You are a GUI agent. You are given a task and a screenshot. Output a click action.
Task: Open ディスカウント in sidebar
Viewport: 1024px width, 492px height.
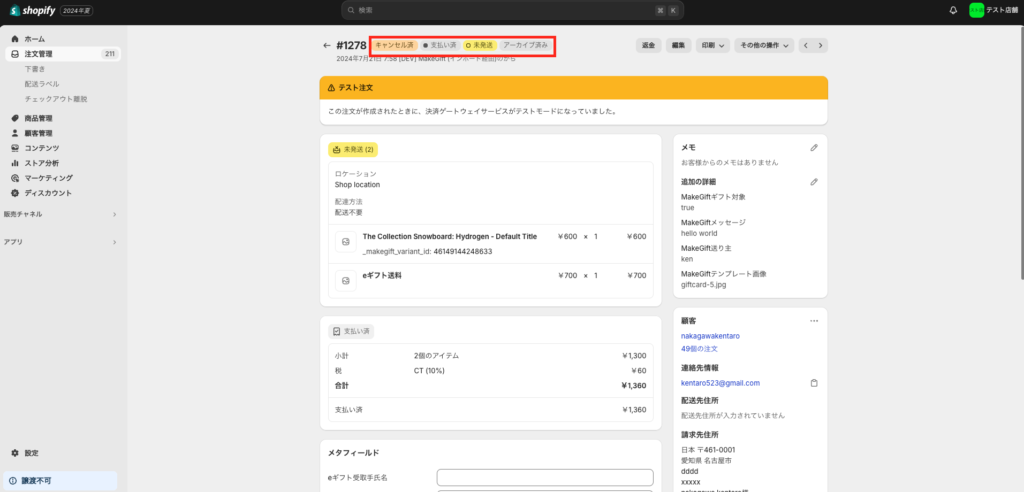tap(48, 193)
